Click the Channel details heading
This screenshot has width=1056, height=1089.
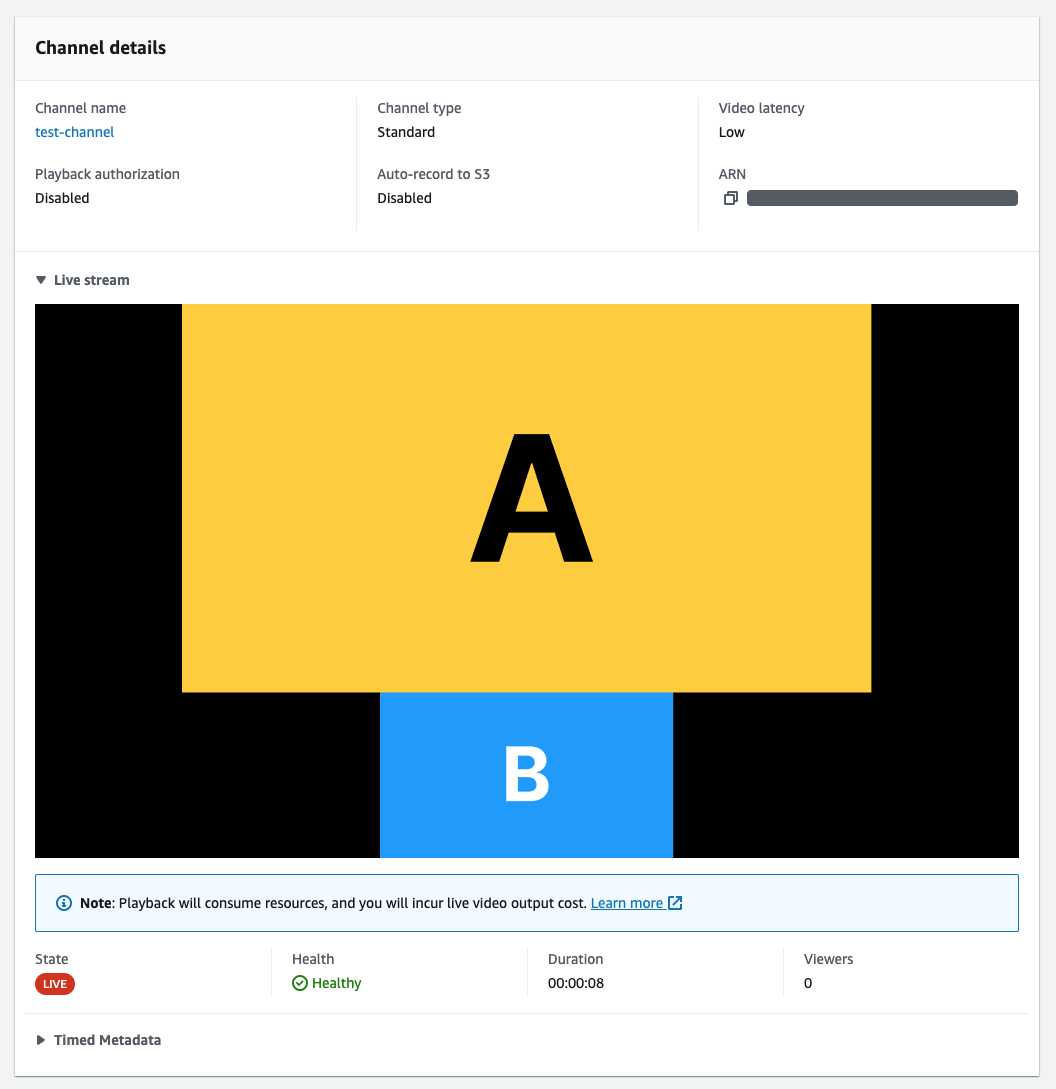click(101, 48)
